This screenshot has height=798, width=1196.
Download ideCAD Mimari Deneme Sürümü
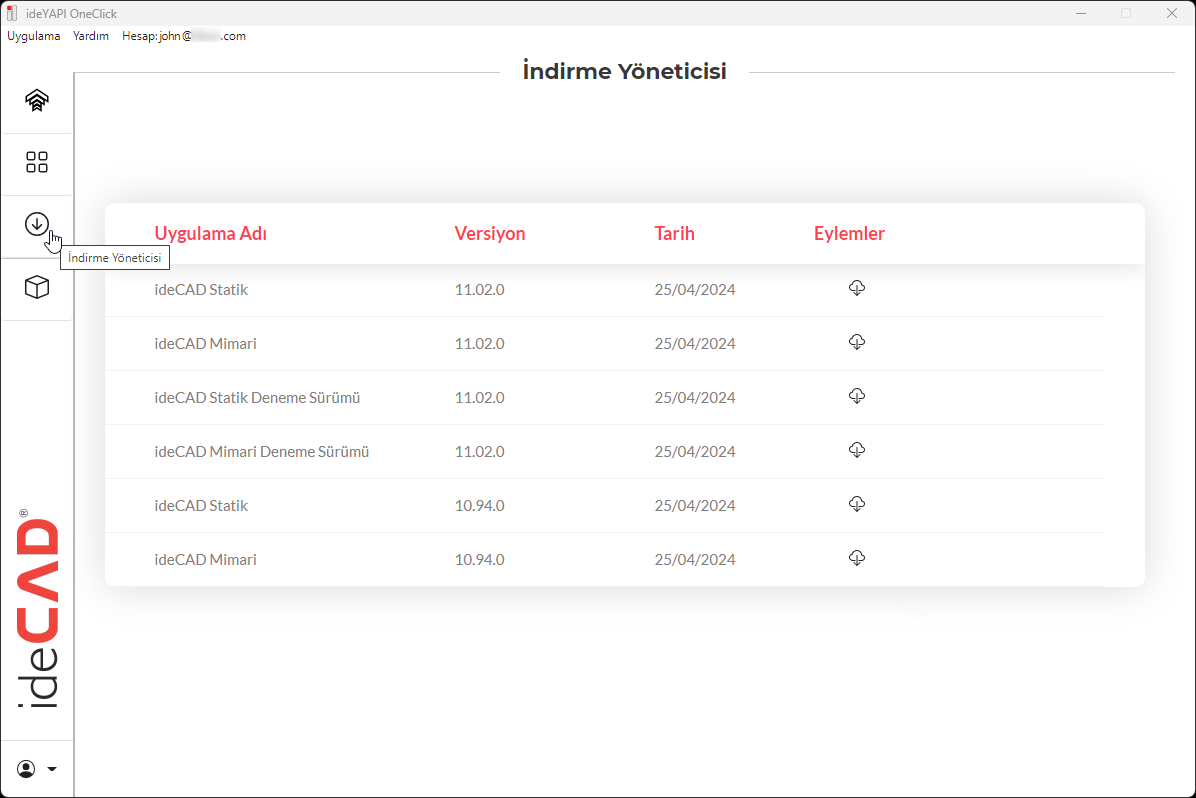[856, 451]
